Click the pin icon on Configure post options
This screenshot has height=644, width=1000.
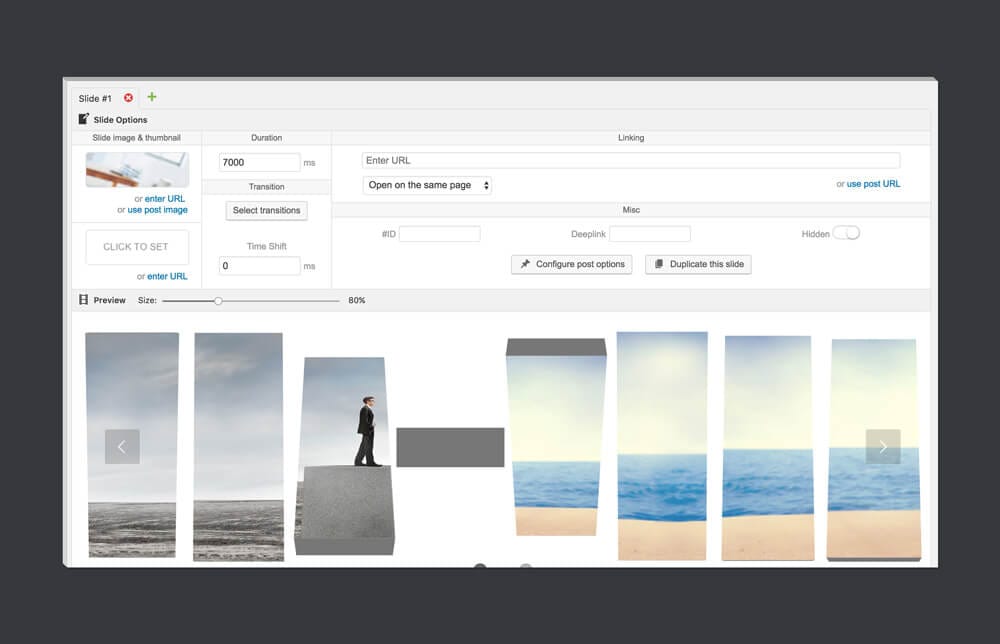coord(524,265)
